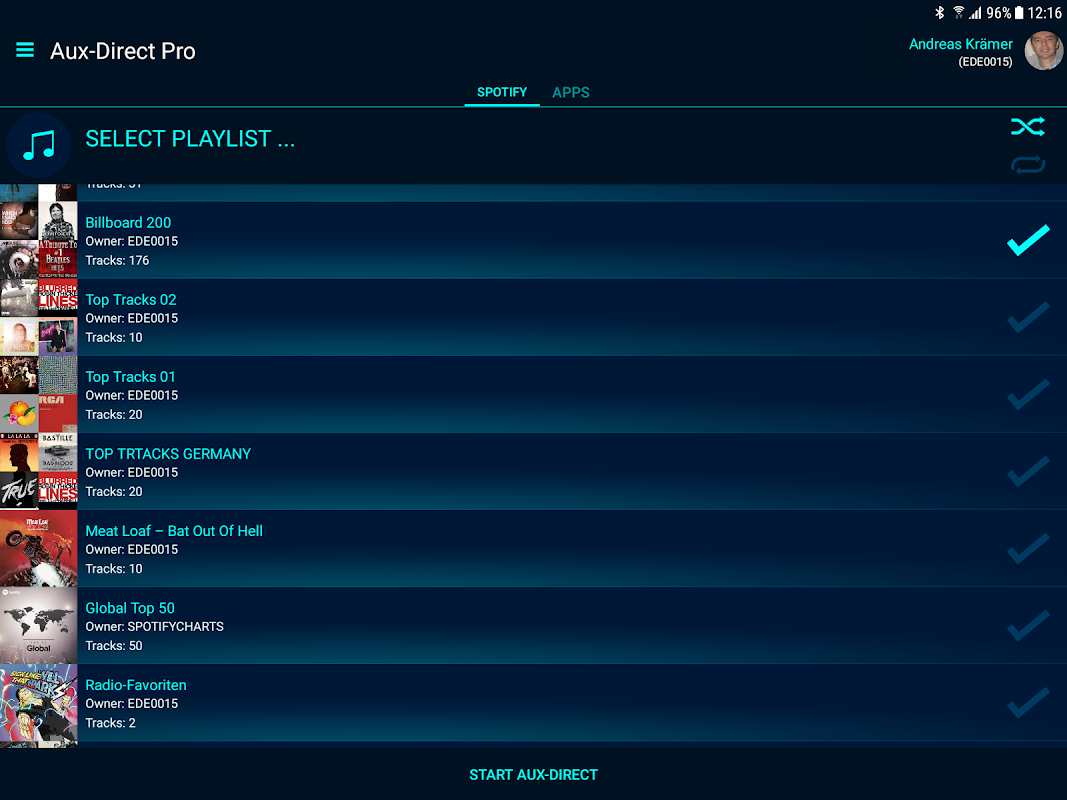
Task: Open Radio-Favoriten cover art thumbnail
Action: click(39, 703)
